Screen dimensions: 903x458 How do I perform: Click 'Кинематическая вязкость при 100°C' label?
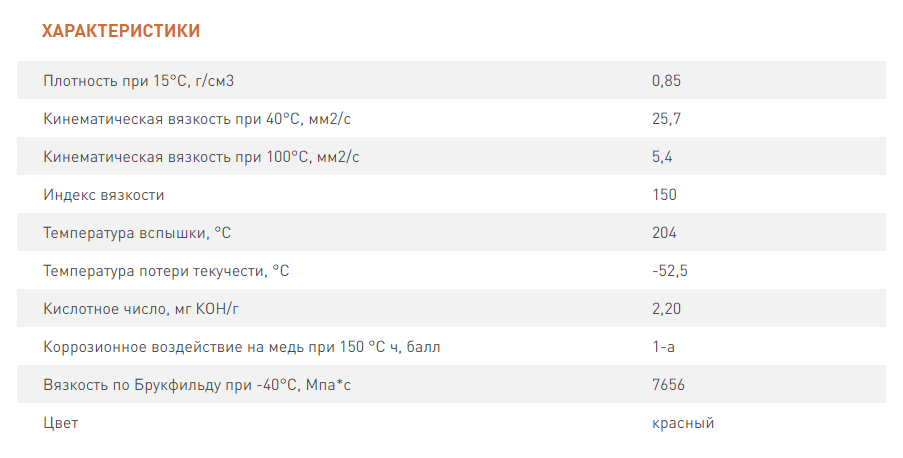[x=201, y=157]
